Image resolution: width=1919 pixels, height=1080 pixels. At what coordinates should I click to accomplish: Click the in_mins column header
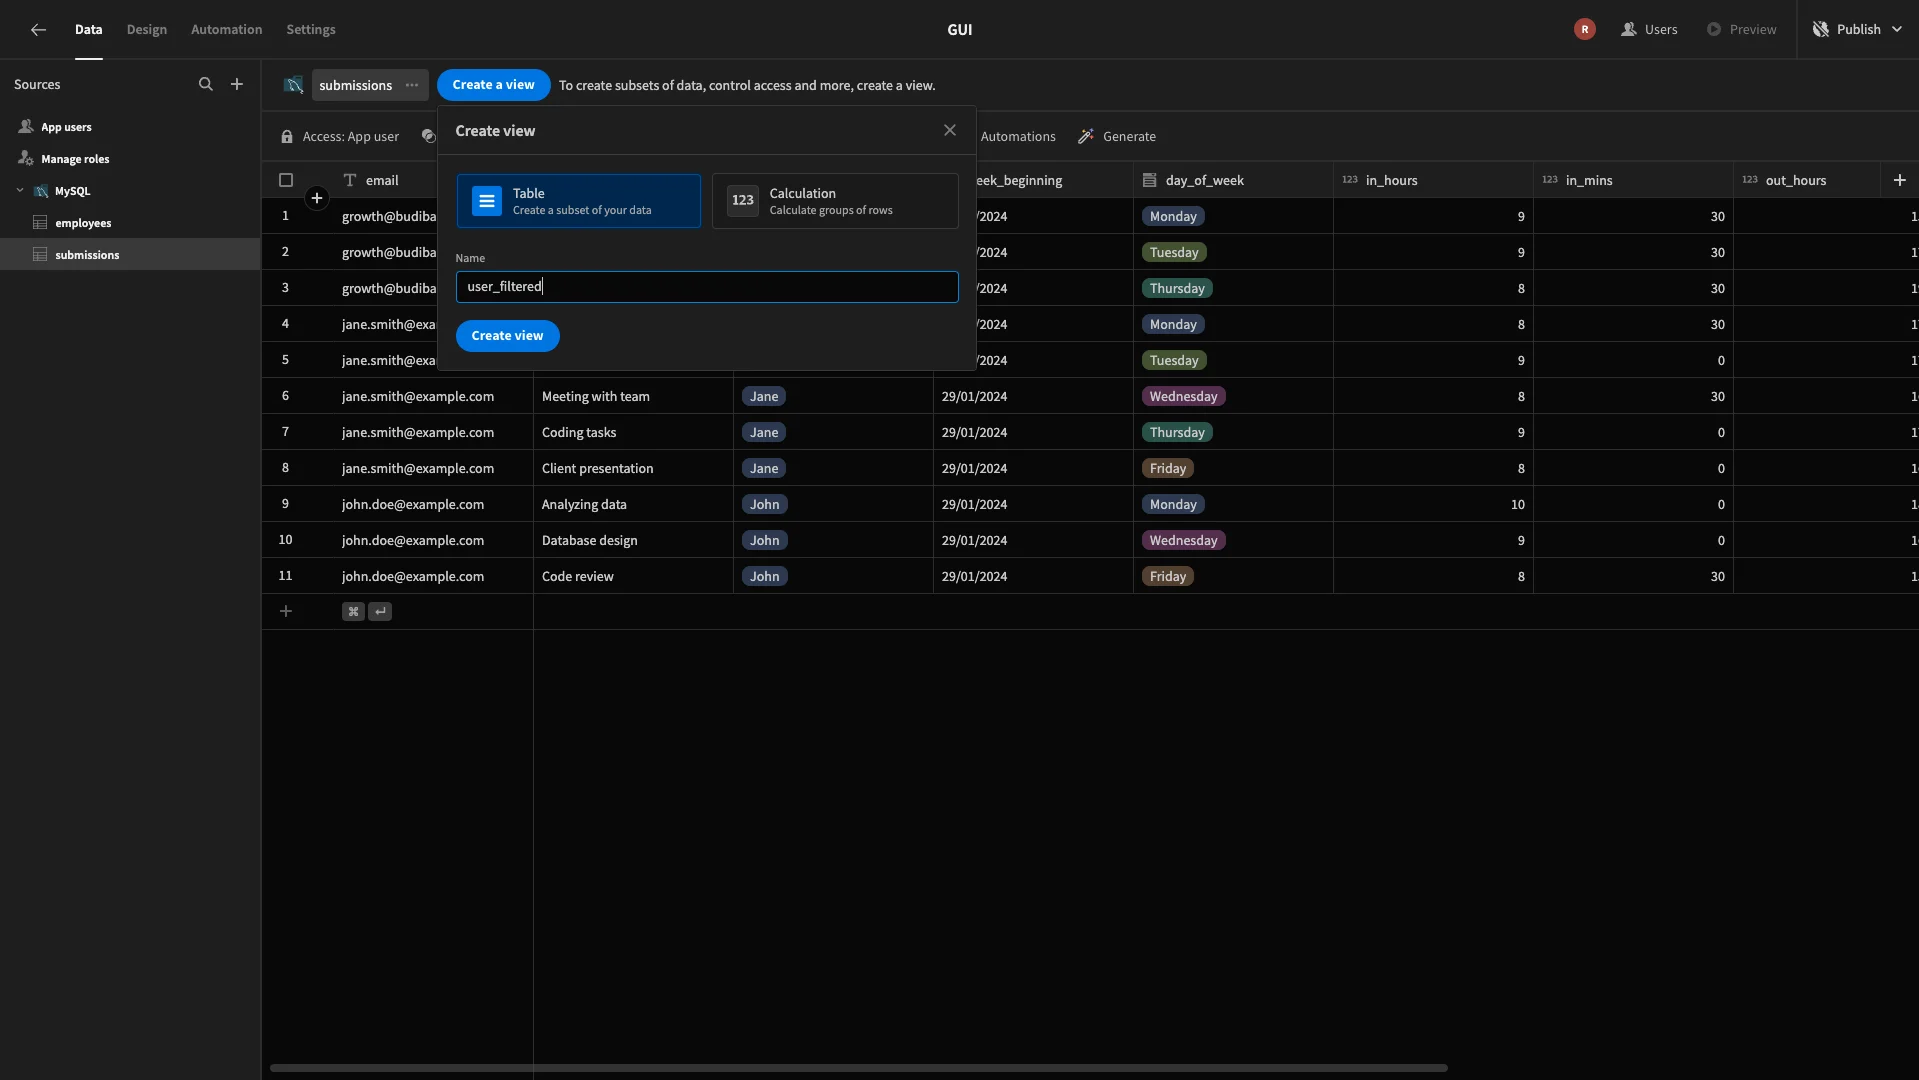coord(1633,181)
